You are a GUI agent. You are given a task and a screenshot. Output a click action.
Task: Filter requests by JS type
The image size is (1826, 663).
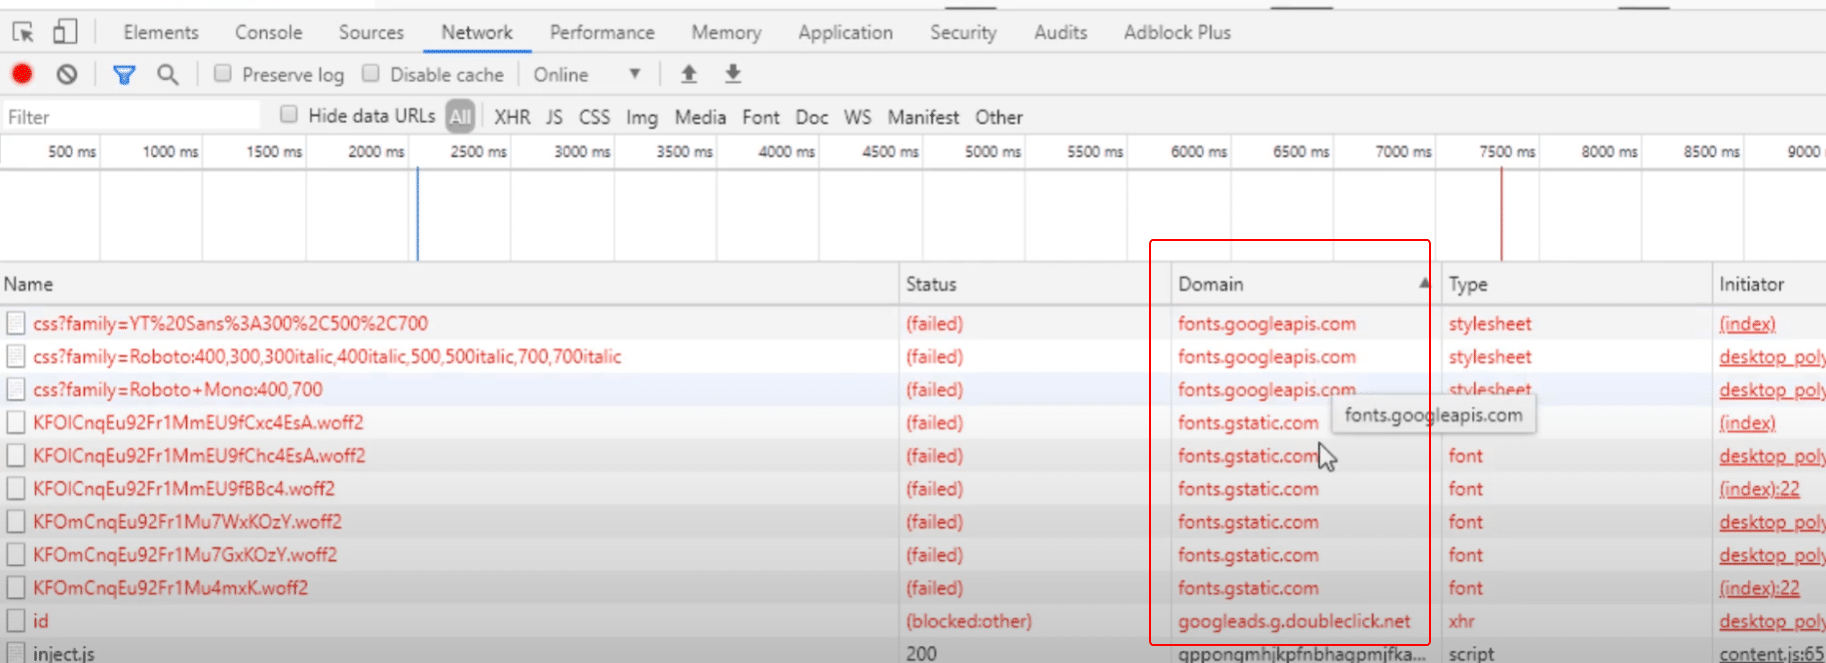(x=554, y=117)
